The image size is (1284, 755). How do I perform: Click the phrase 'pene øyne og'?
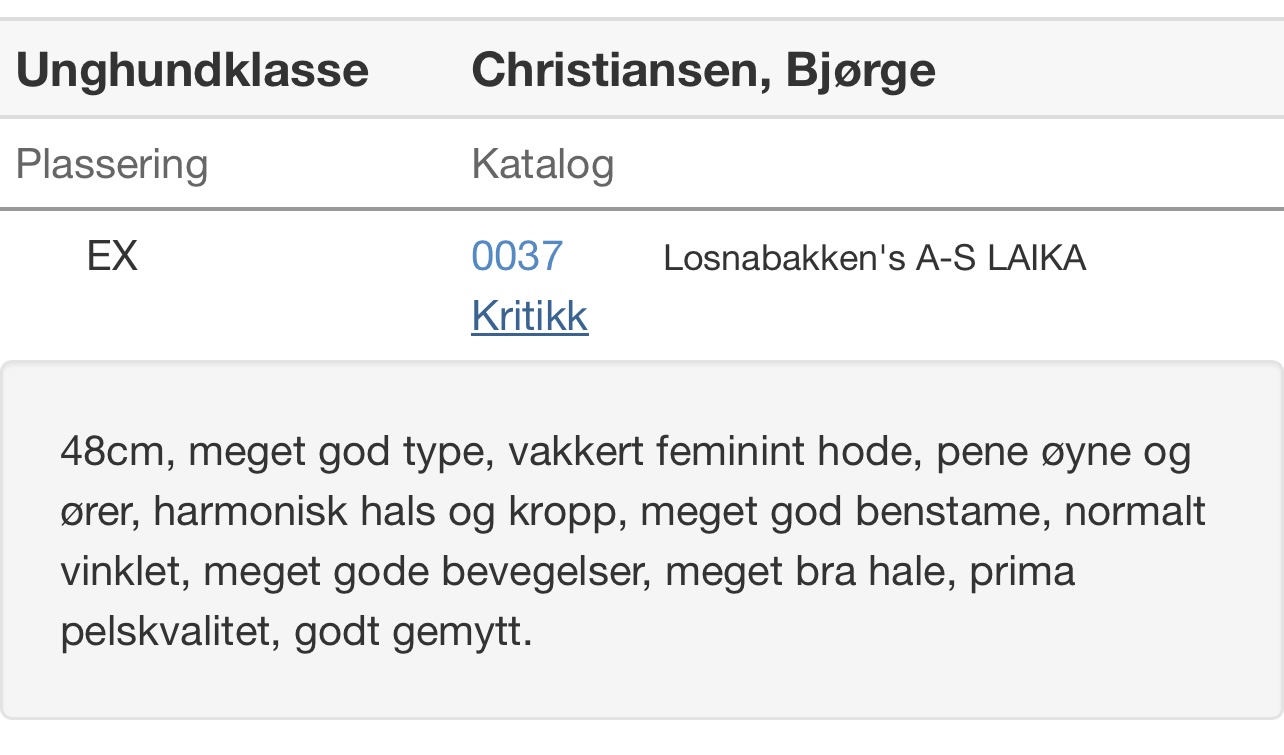pos(1063,452)
